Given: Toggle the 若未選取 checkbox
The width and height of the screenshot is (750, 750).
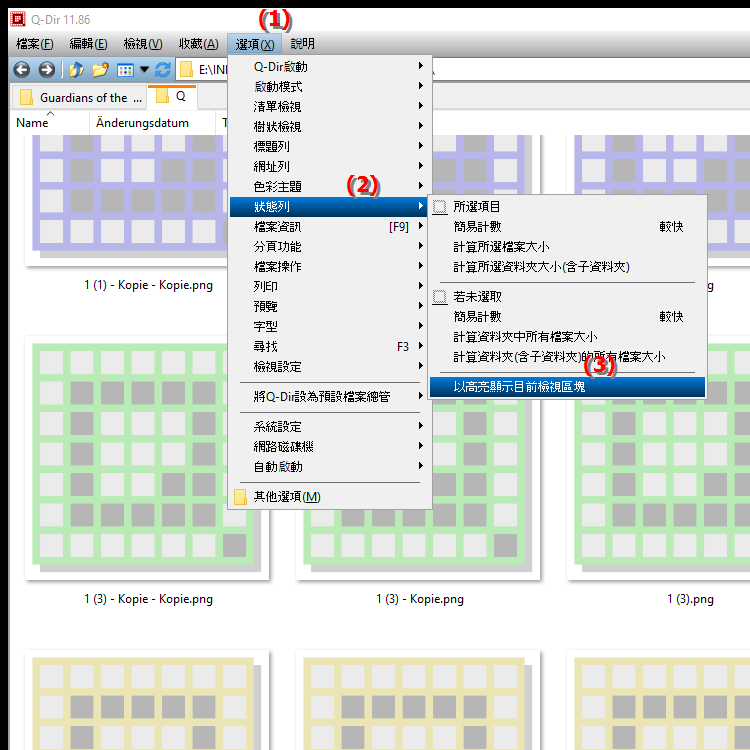Looking at the screenshot, I should [440, 297].
